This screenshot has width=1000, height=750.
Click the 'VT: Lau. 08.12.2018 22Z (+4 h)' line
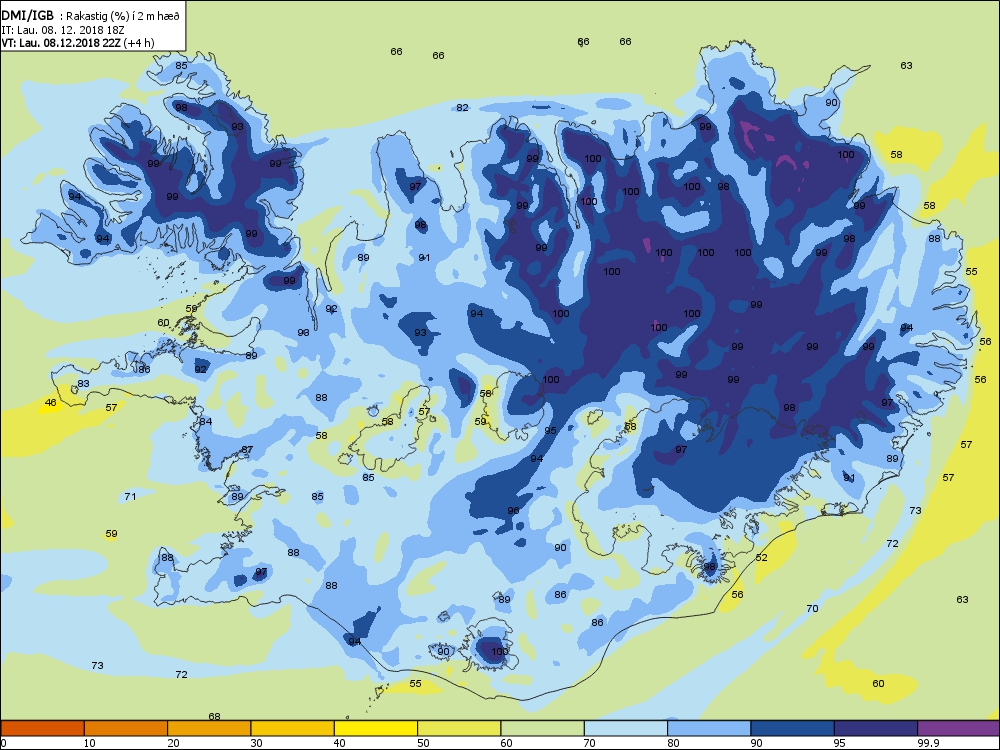[78, 43]
